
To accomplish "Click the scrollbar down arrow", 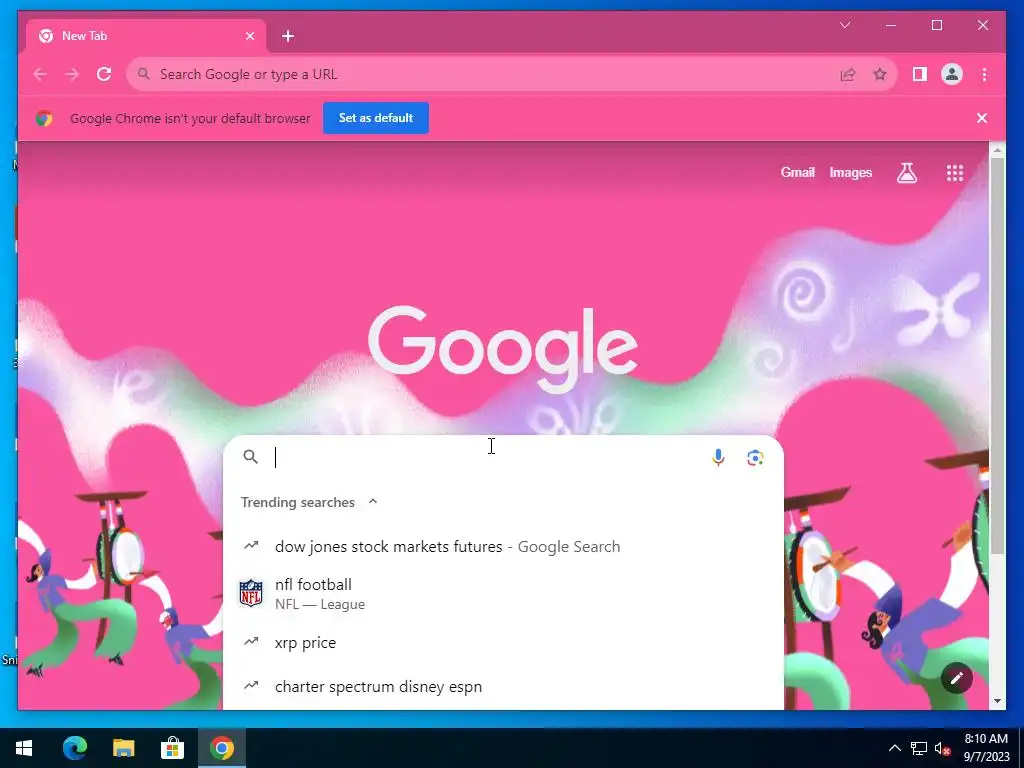I will [x=997, y=701].
